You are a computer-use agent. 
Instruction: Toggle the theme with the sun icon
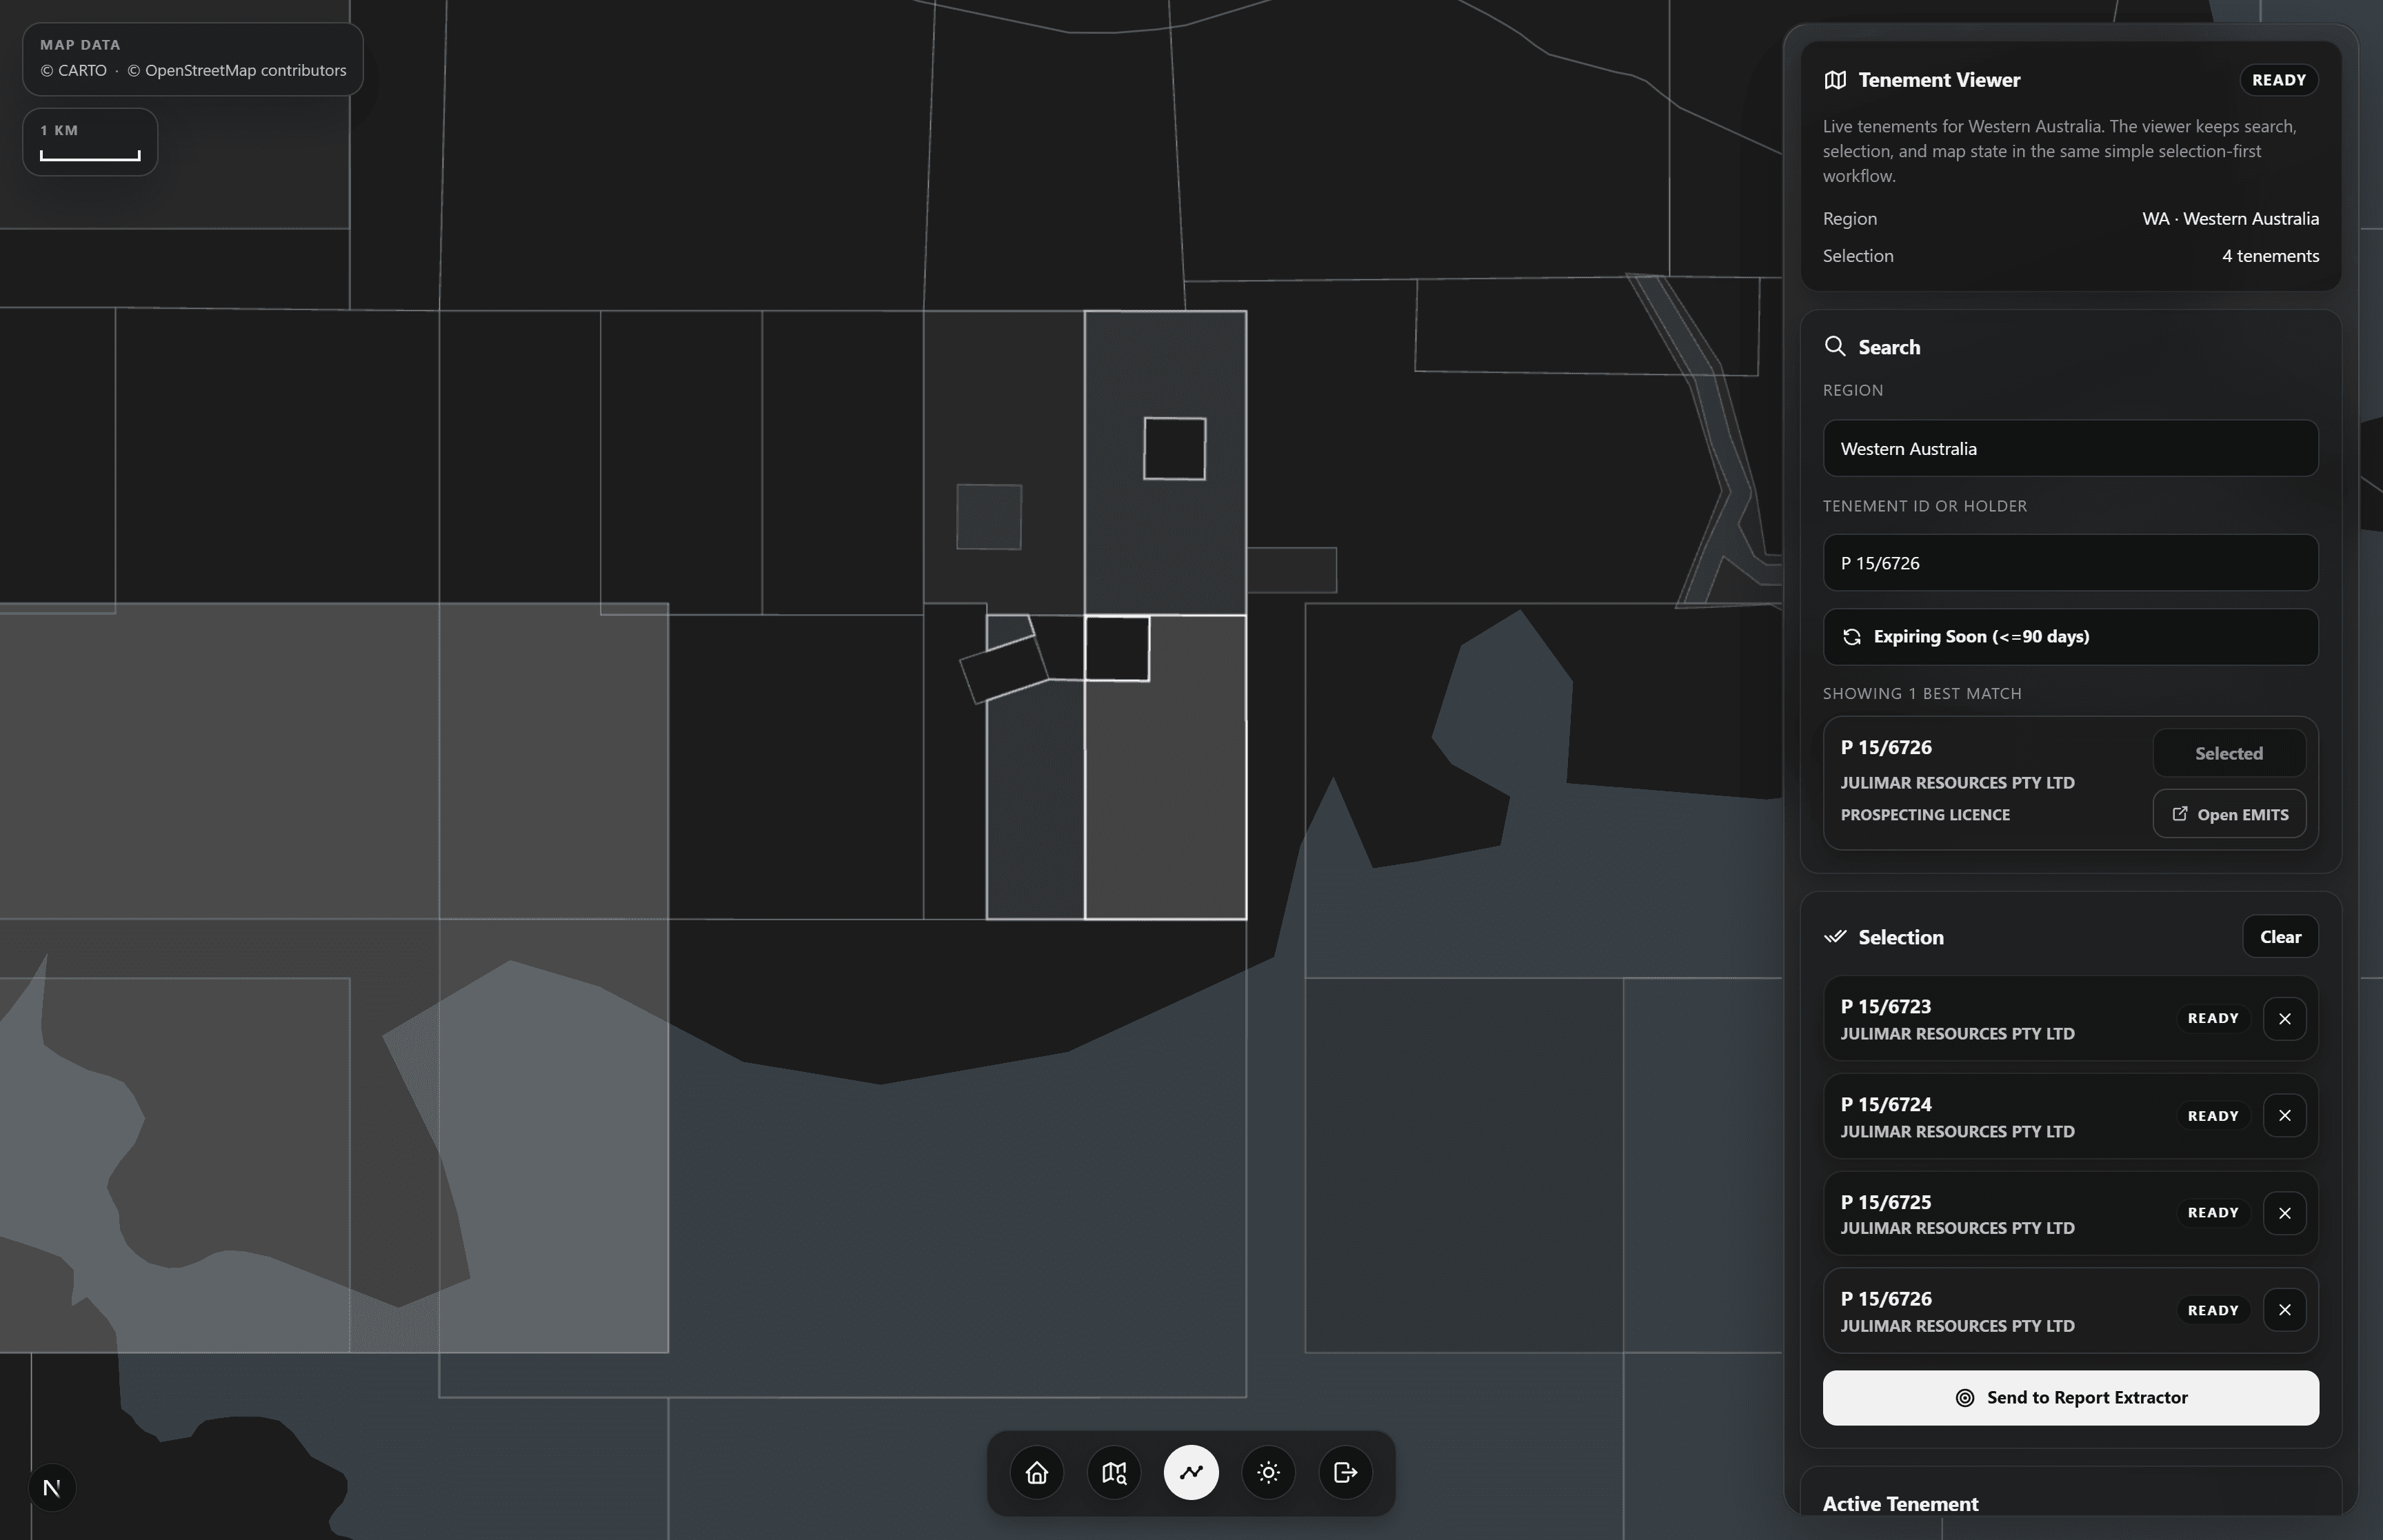point(1267,1471)
